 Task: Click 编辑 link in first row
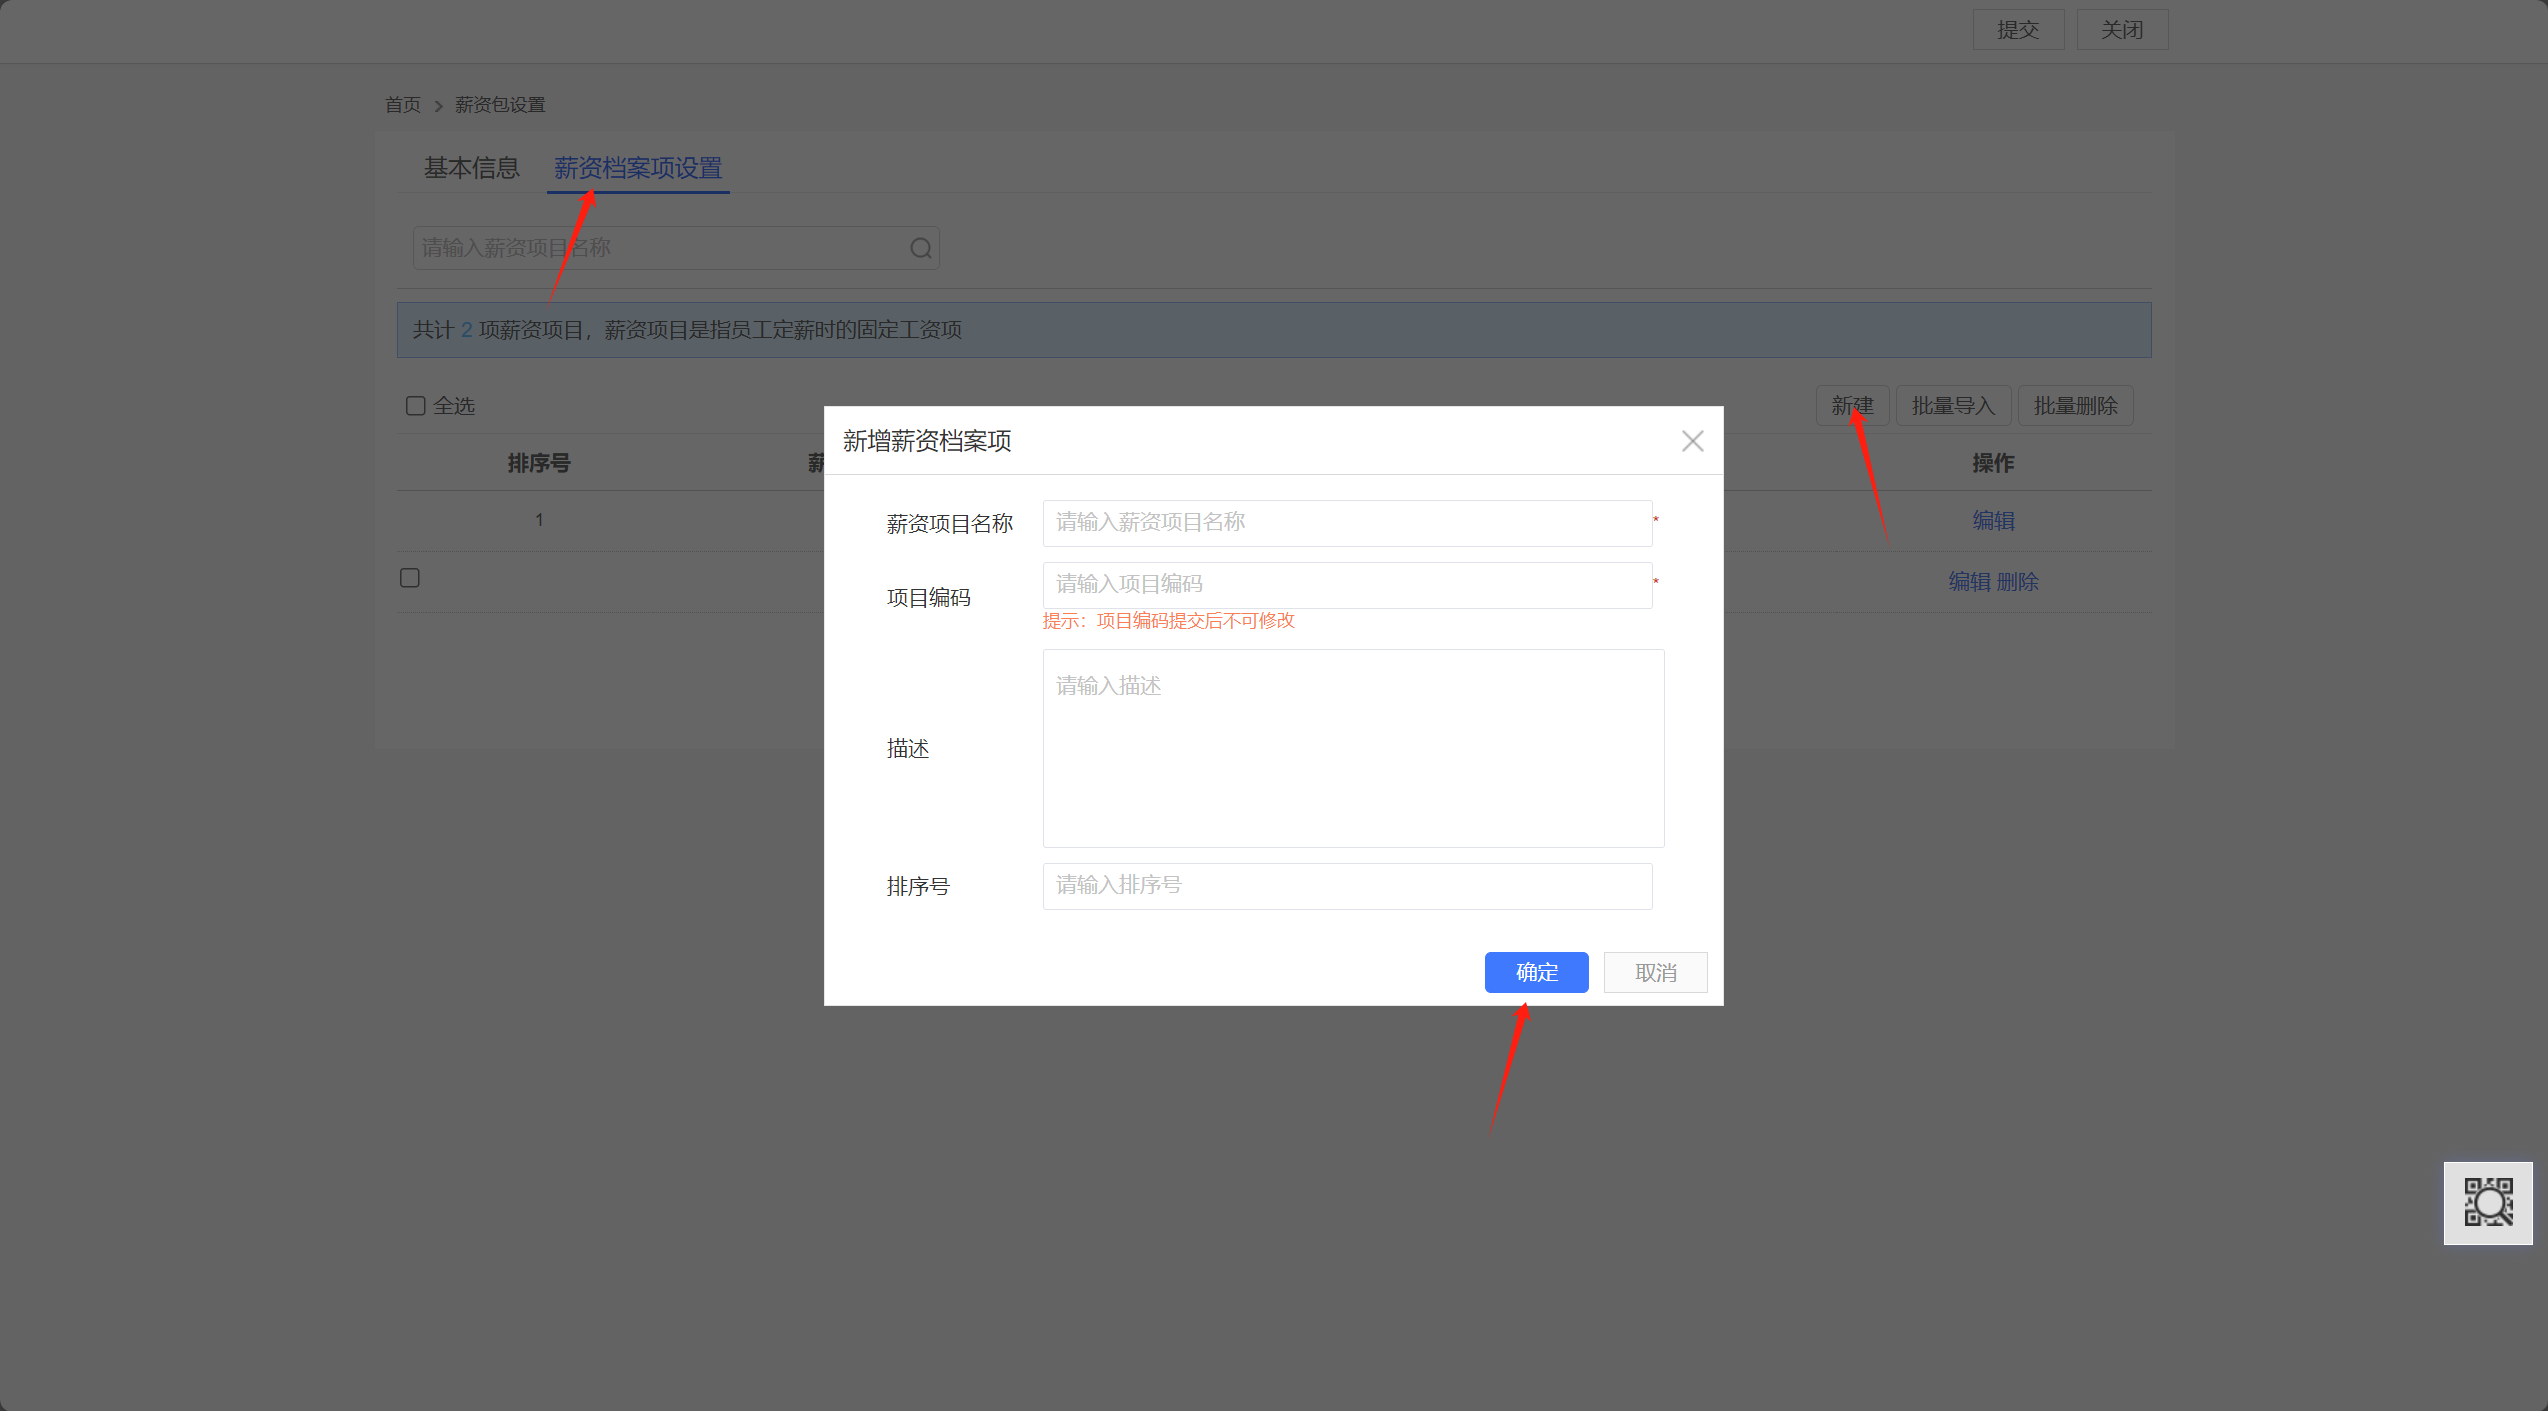pyautogui.click(x=1992, y=521)
